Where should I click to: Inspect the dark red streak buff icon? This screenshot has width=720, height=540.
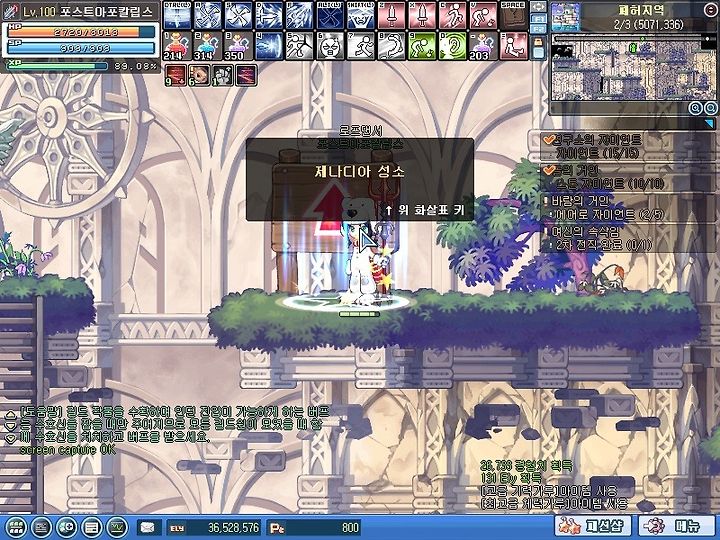point(246,75)
